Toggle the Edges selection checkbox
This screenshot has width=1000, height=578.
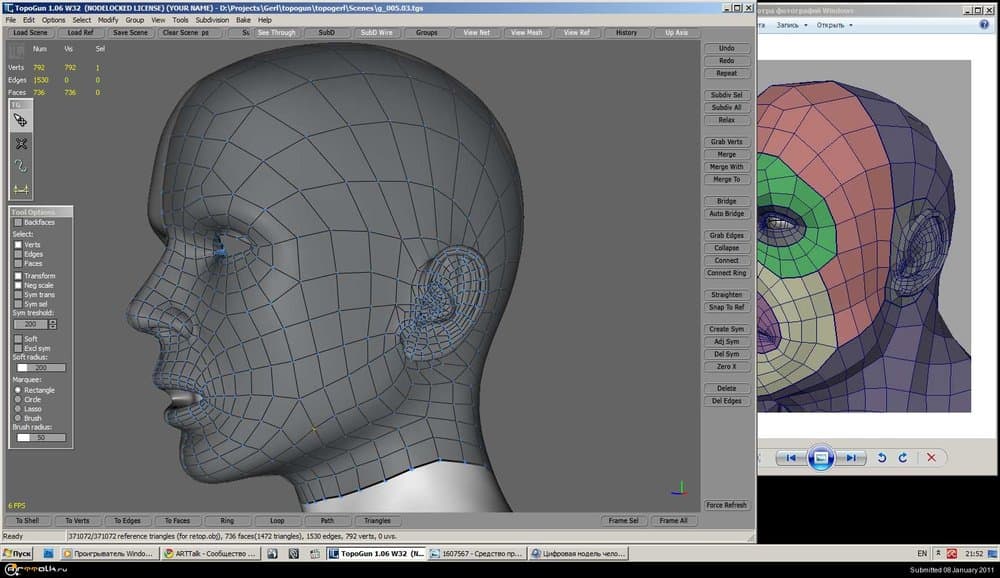coord(18,254)
